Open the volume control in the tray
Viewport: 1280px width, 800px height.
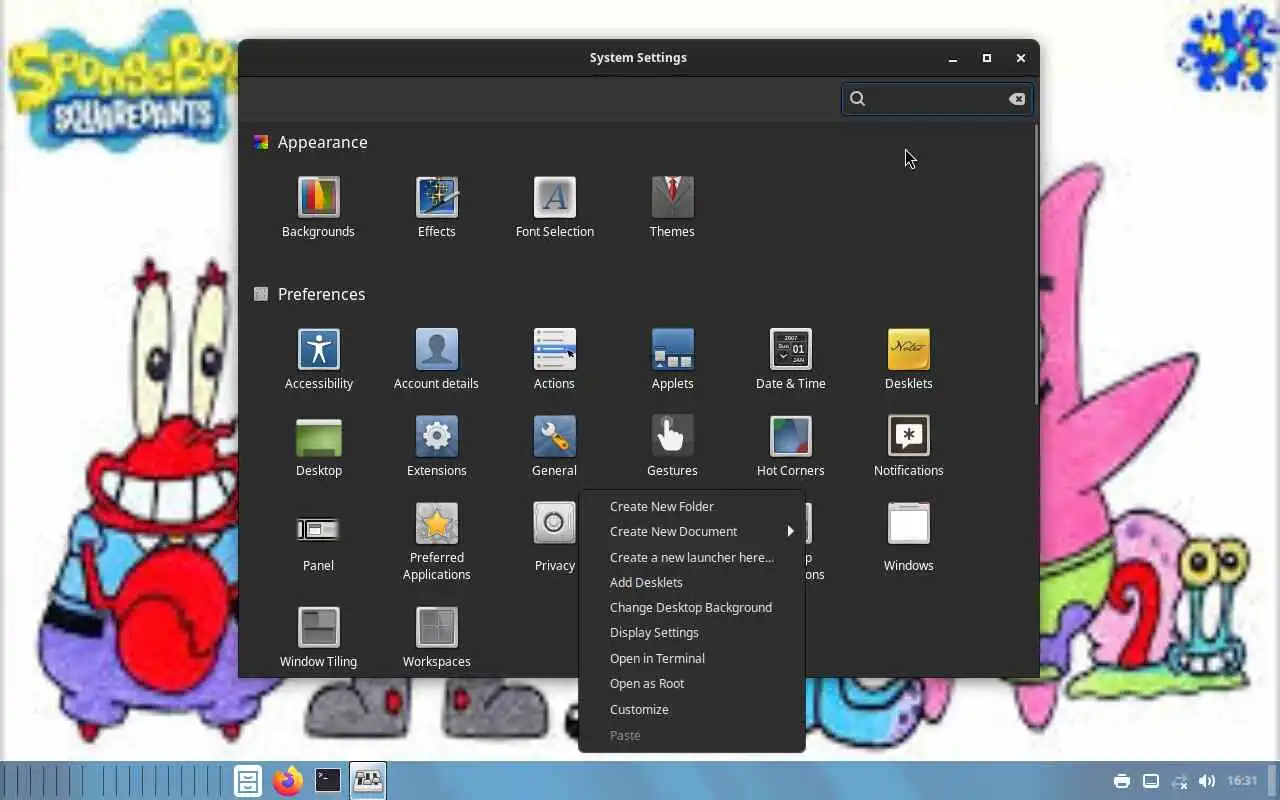pyautogui.click(x=1207, y=781)
